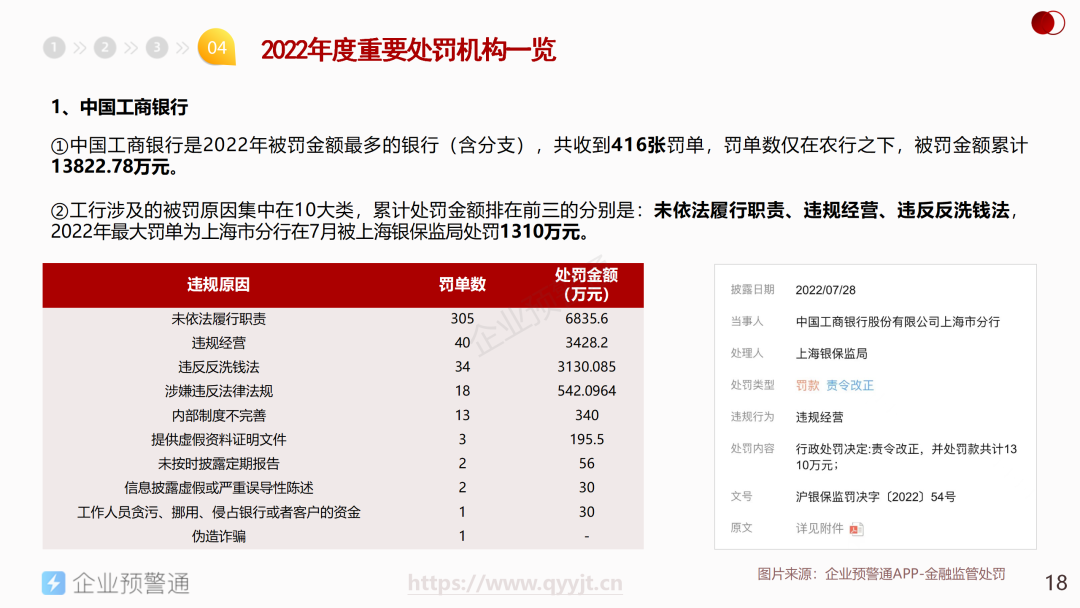Click the 6835.6 penalty amount cell
This screenshot has height=608, width=1080.
click(586, 319)
